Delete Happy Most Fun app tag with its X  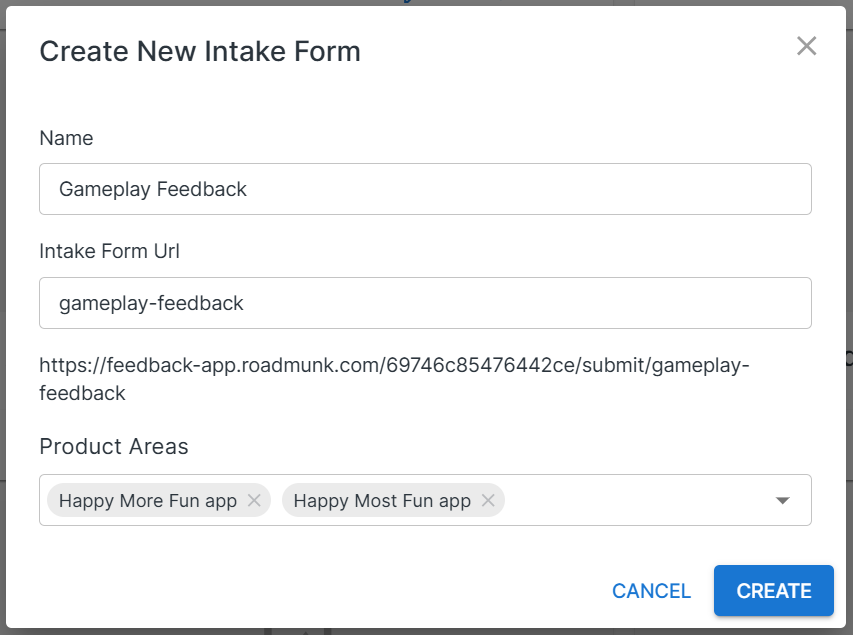pos(487,500)
